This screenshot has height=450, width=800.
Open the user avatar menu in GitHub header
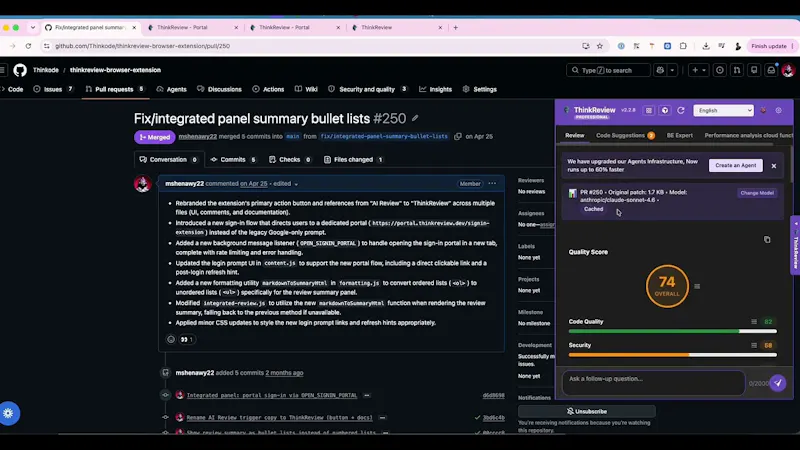[x=788, y=70]
